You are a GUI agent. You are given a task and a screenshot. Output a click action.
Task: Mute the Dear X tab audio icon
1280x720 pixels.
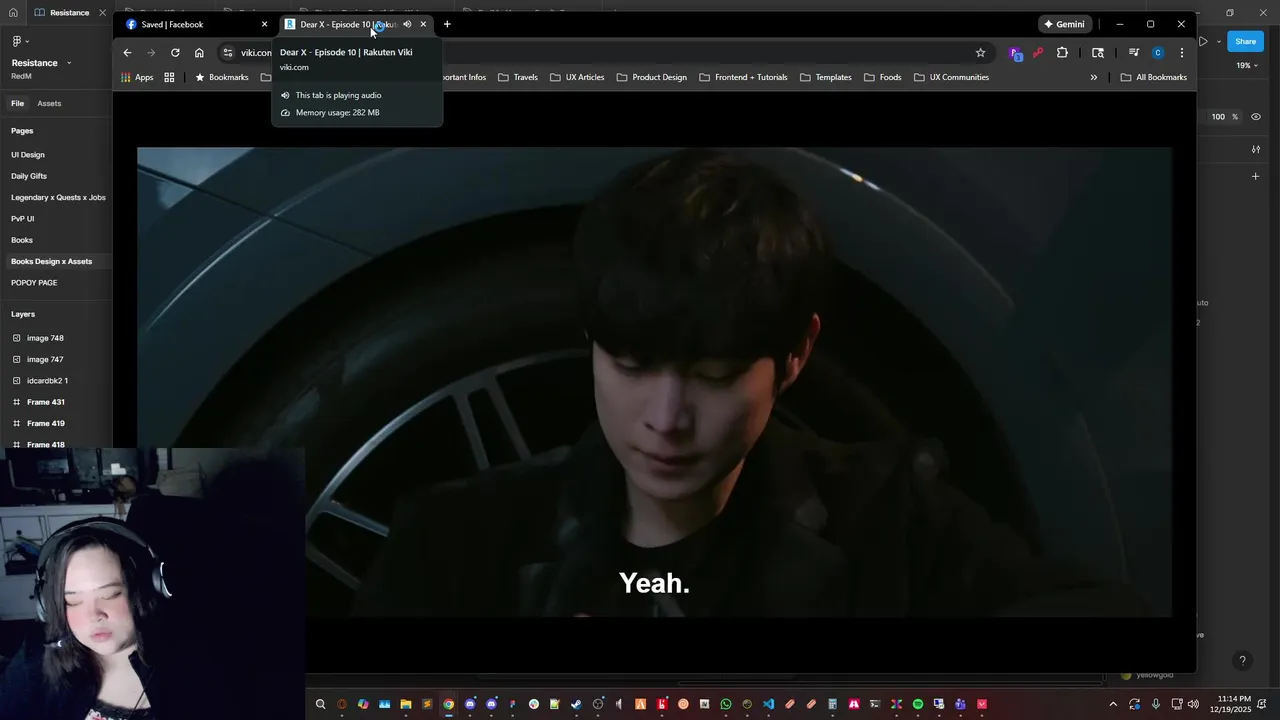point(407,24)
